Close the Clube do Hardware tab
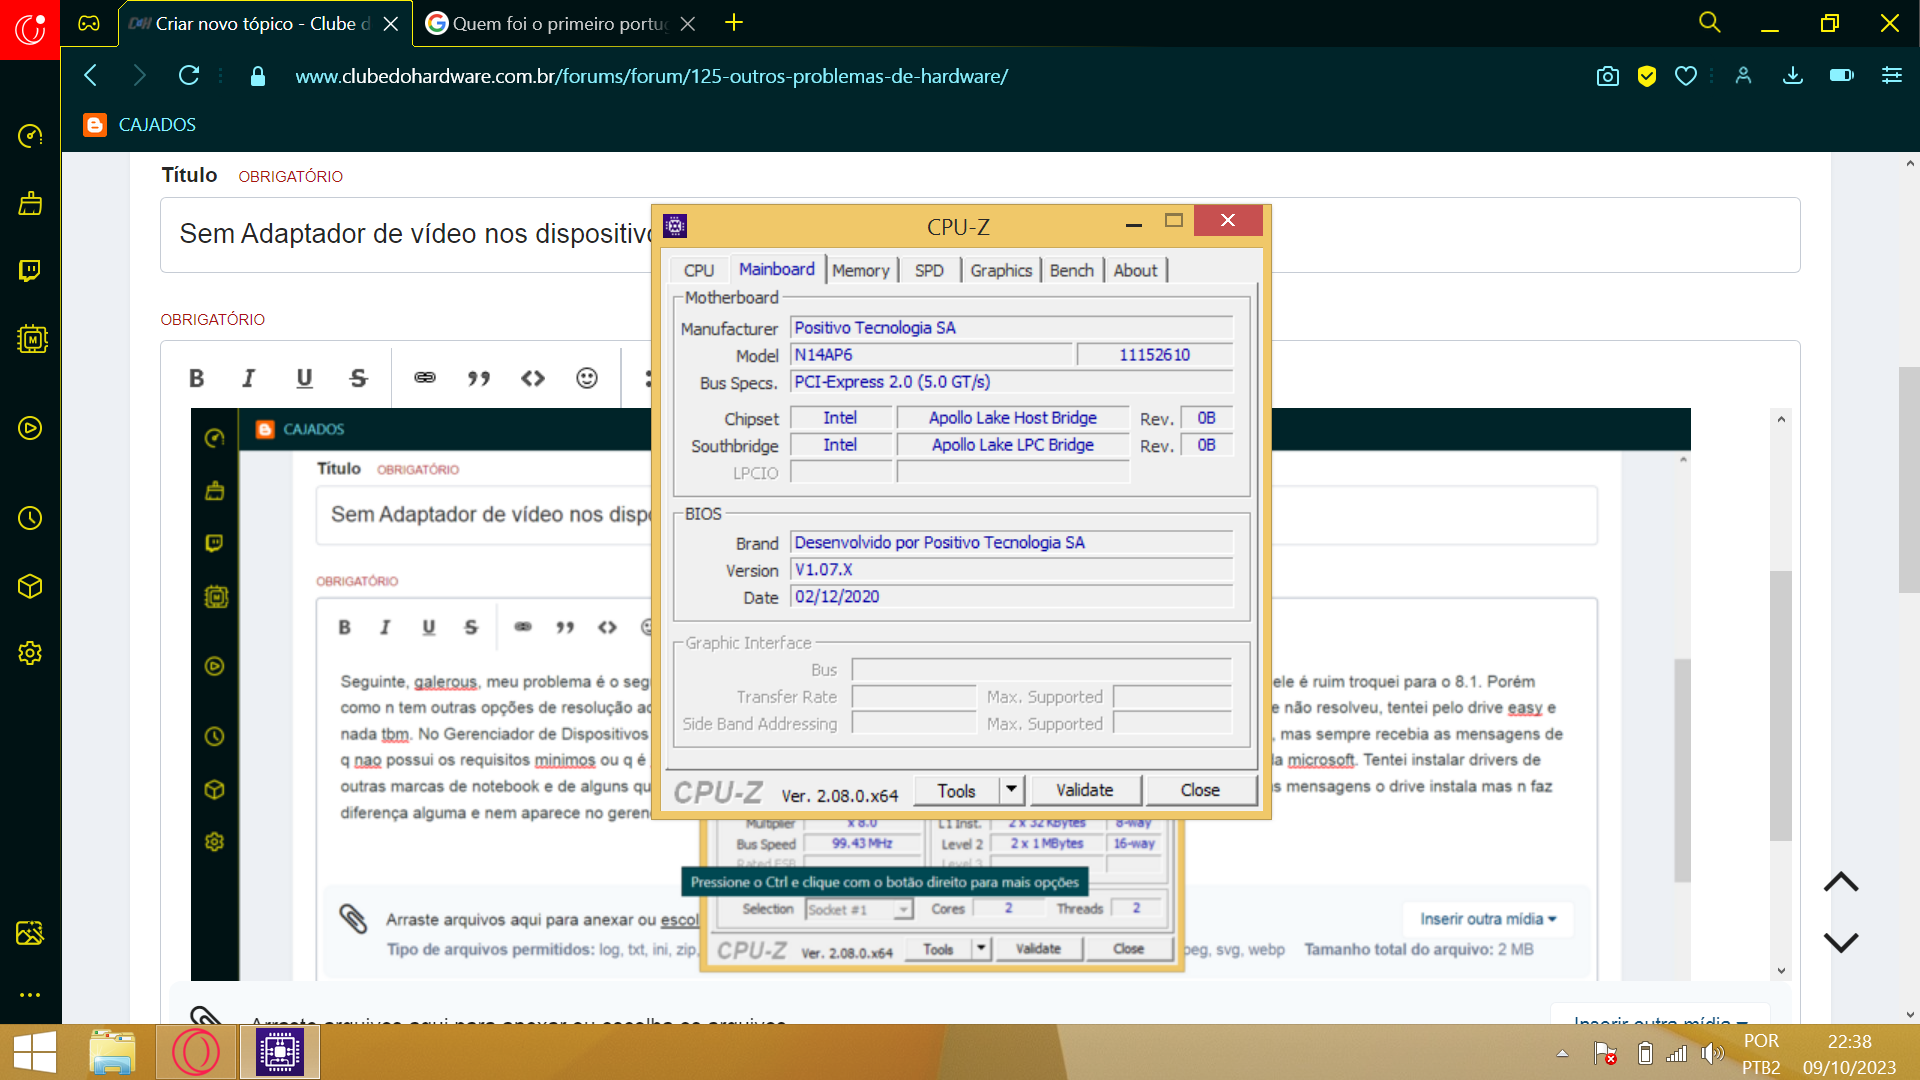 (391, 24)
